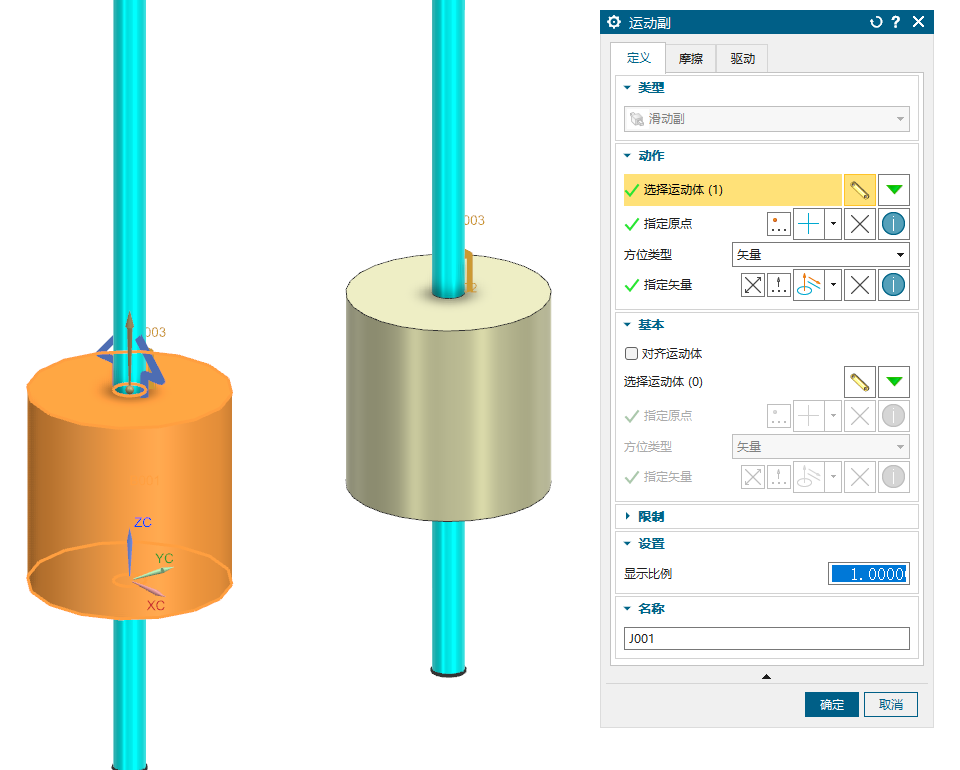Click the 取消 button

(890, 705)
